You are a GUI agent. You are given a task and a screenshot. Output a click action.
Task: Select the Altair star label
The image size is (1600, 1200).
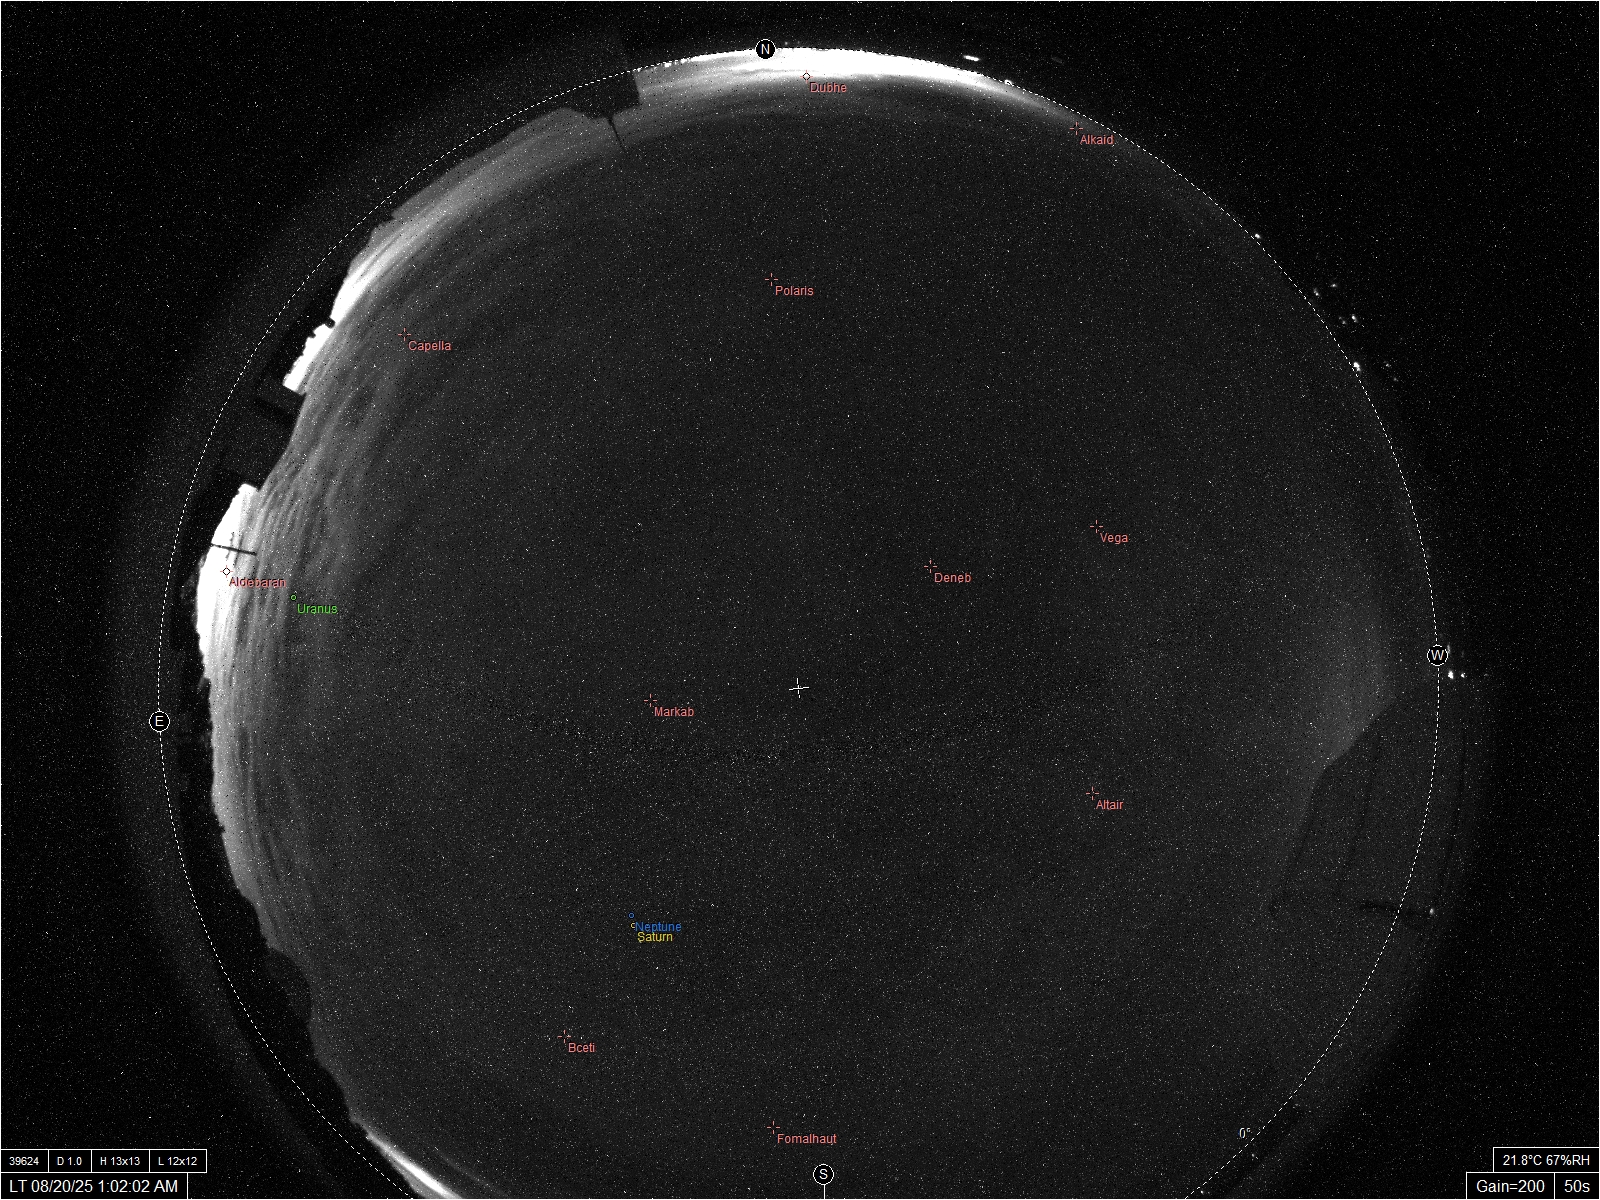pos(1110,805)
